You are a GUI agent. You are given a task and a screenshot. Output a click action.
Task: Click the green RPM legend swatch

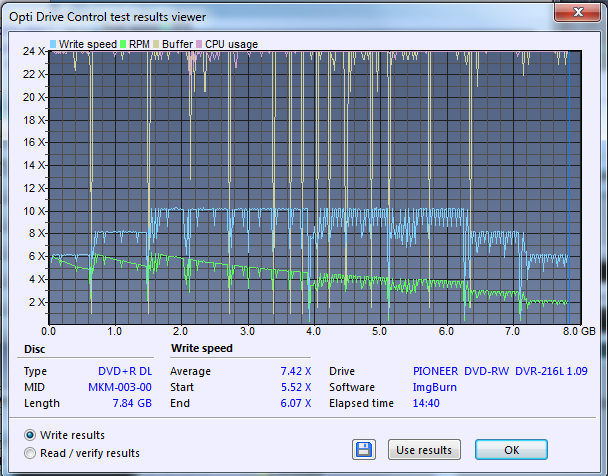pos(122,44)
